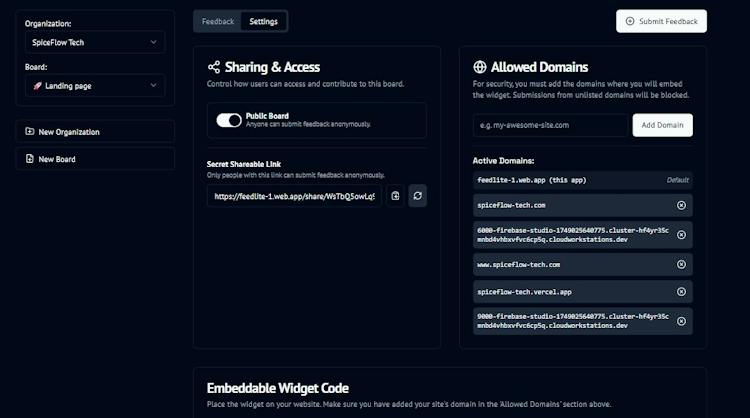The height and width of the screenshot is (418, 750).
Task: Regenerate the secret shareable link
Action: [418, 196]
